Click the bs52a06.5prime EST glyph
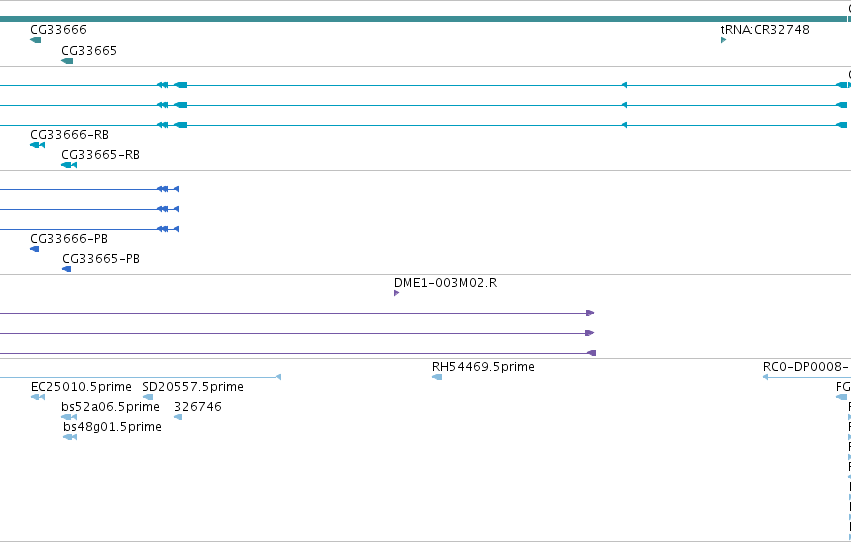 tap(69, 417)
